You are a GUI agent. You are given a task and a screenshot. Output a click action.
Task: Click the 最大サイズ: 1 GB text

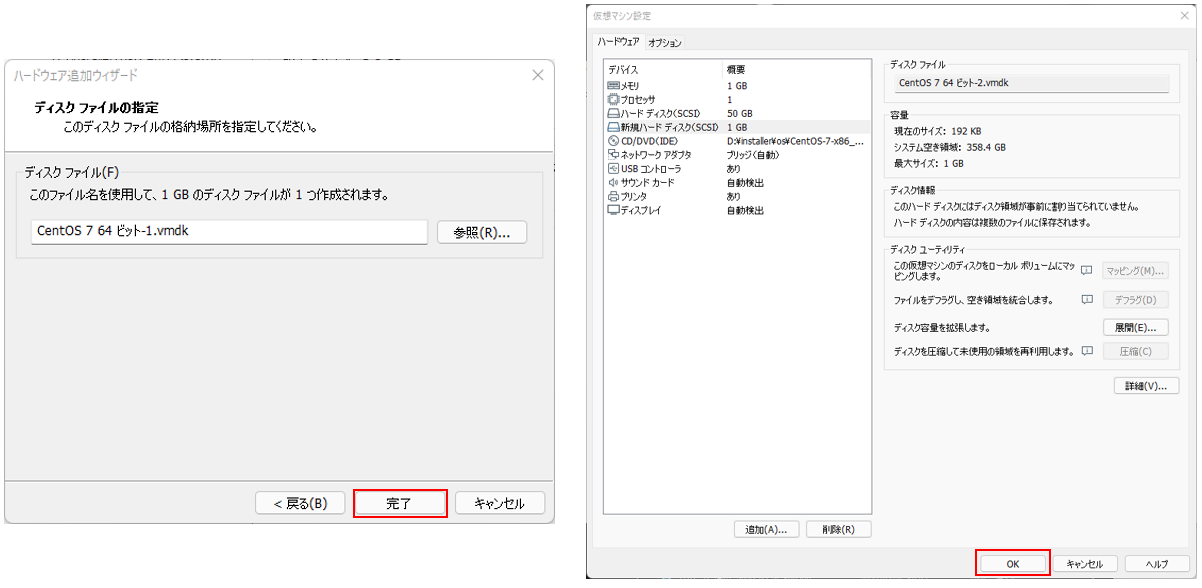point(929,163)
